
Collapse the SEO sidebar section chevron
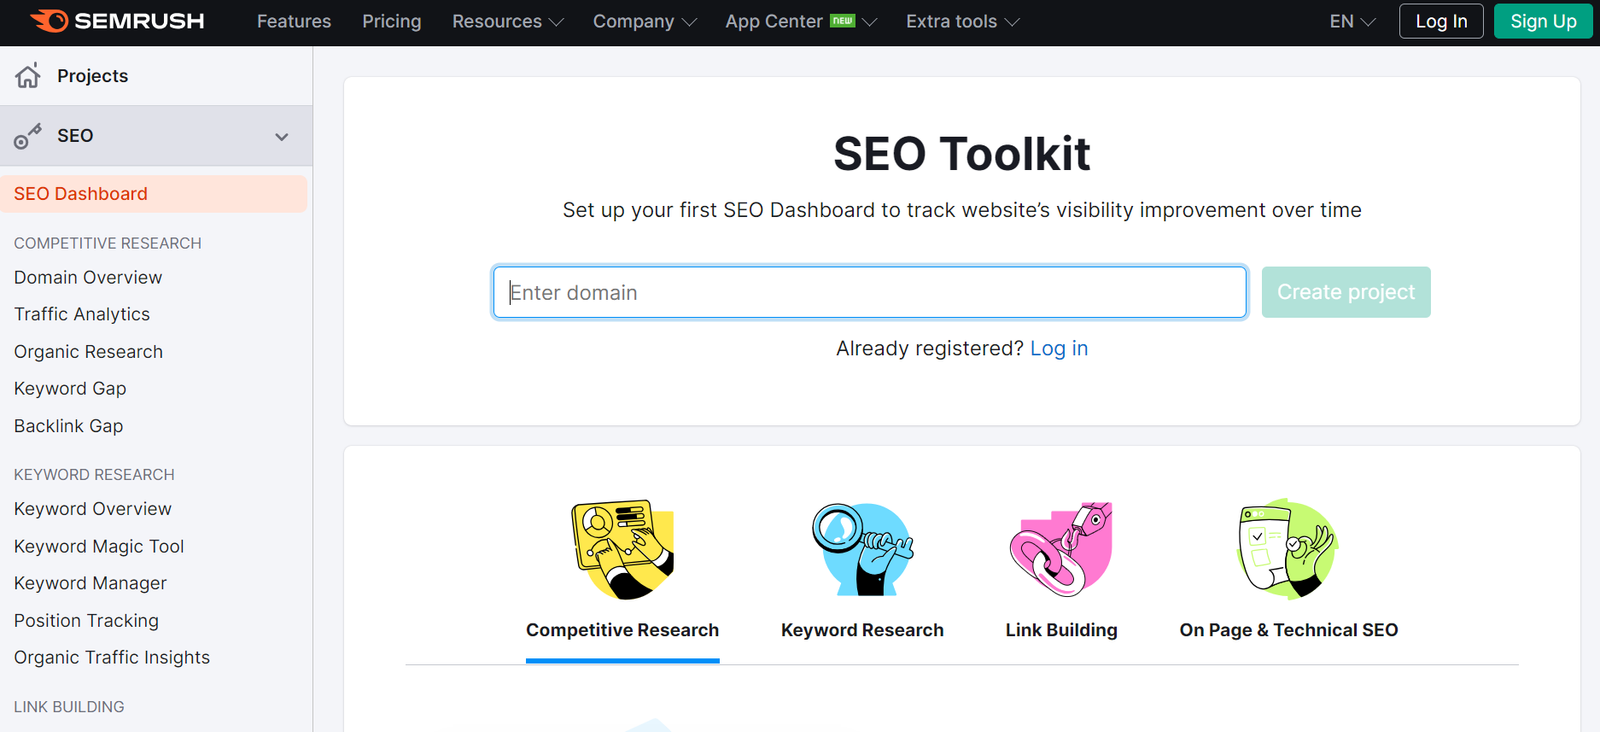(282, 137)
